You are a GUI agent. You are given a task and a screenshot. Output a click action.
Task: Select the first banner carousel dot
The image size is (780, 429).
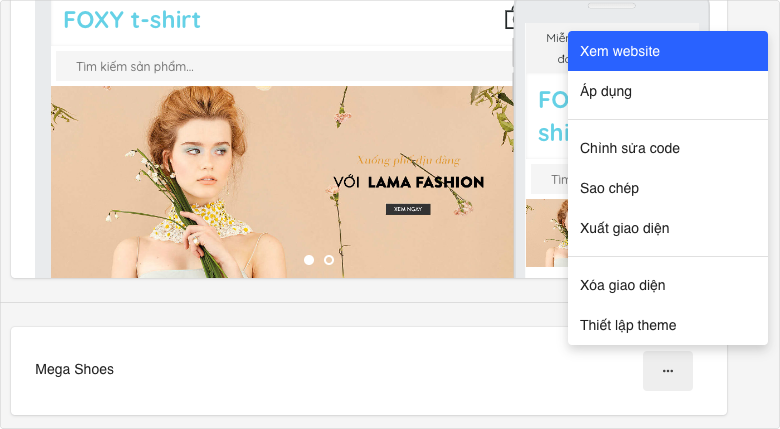click(x=309, y=260)
